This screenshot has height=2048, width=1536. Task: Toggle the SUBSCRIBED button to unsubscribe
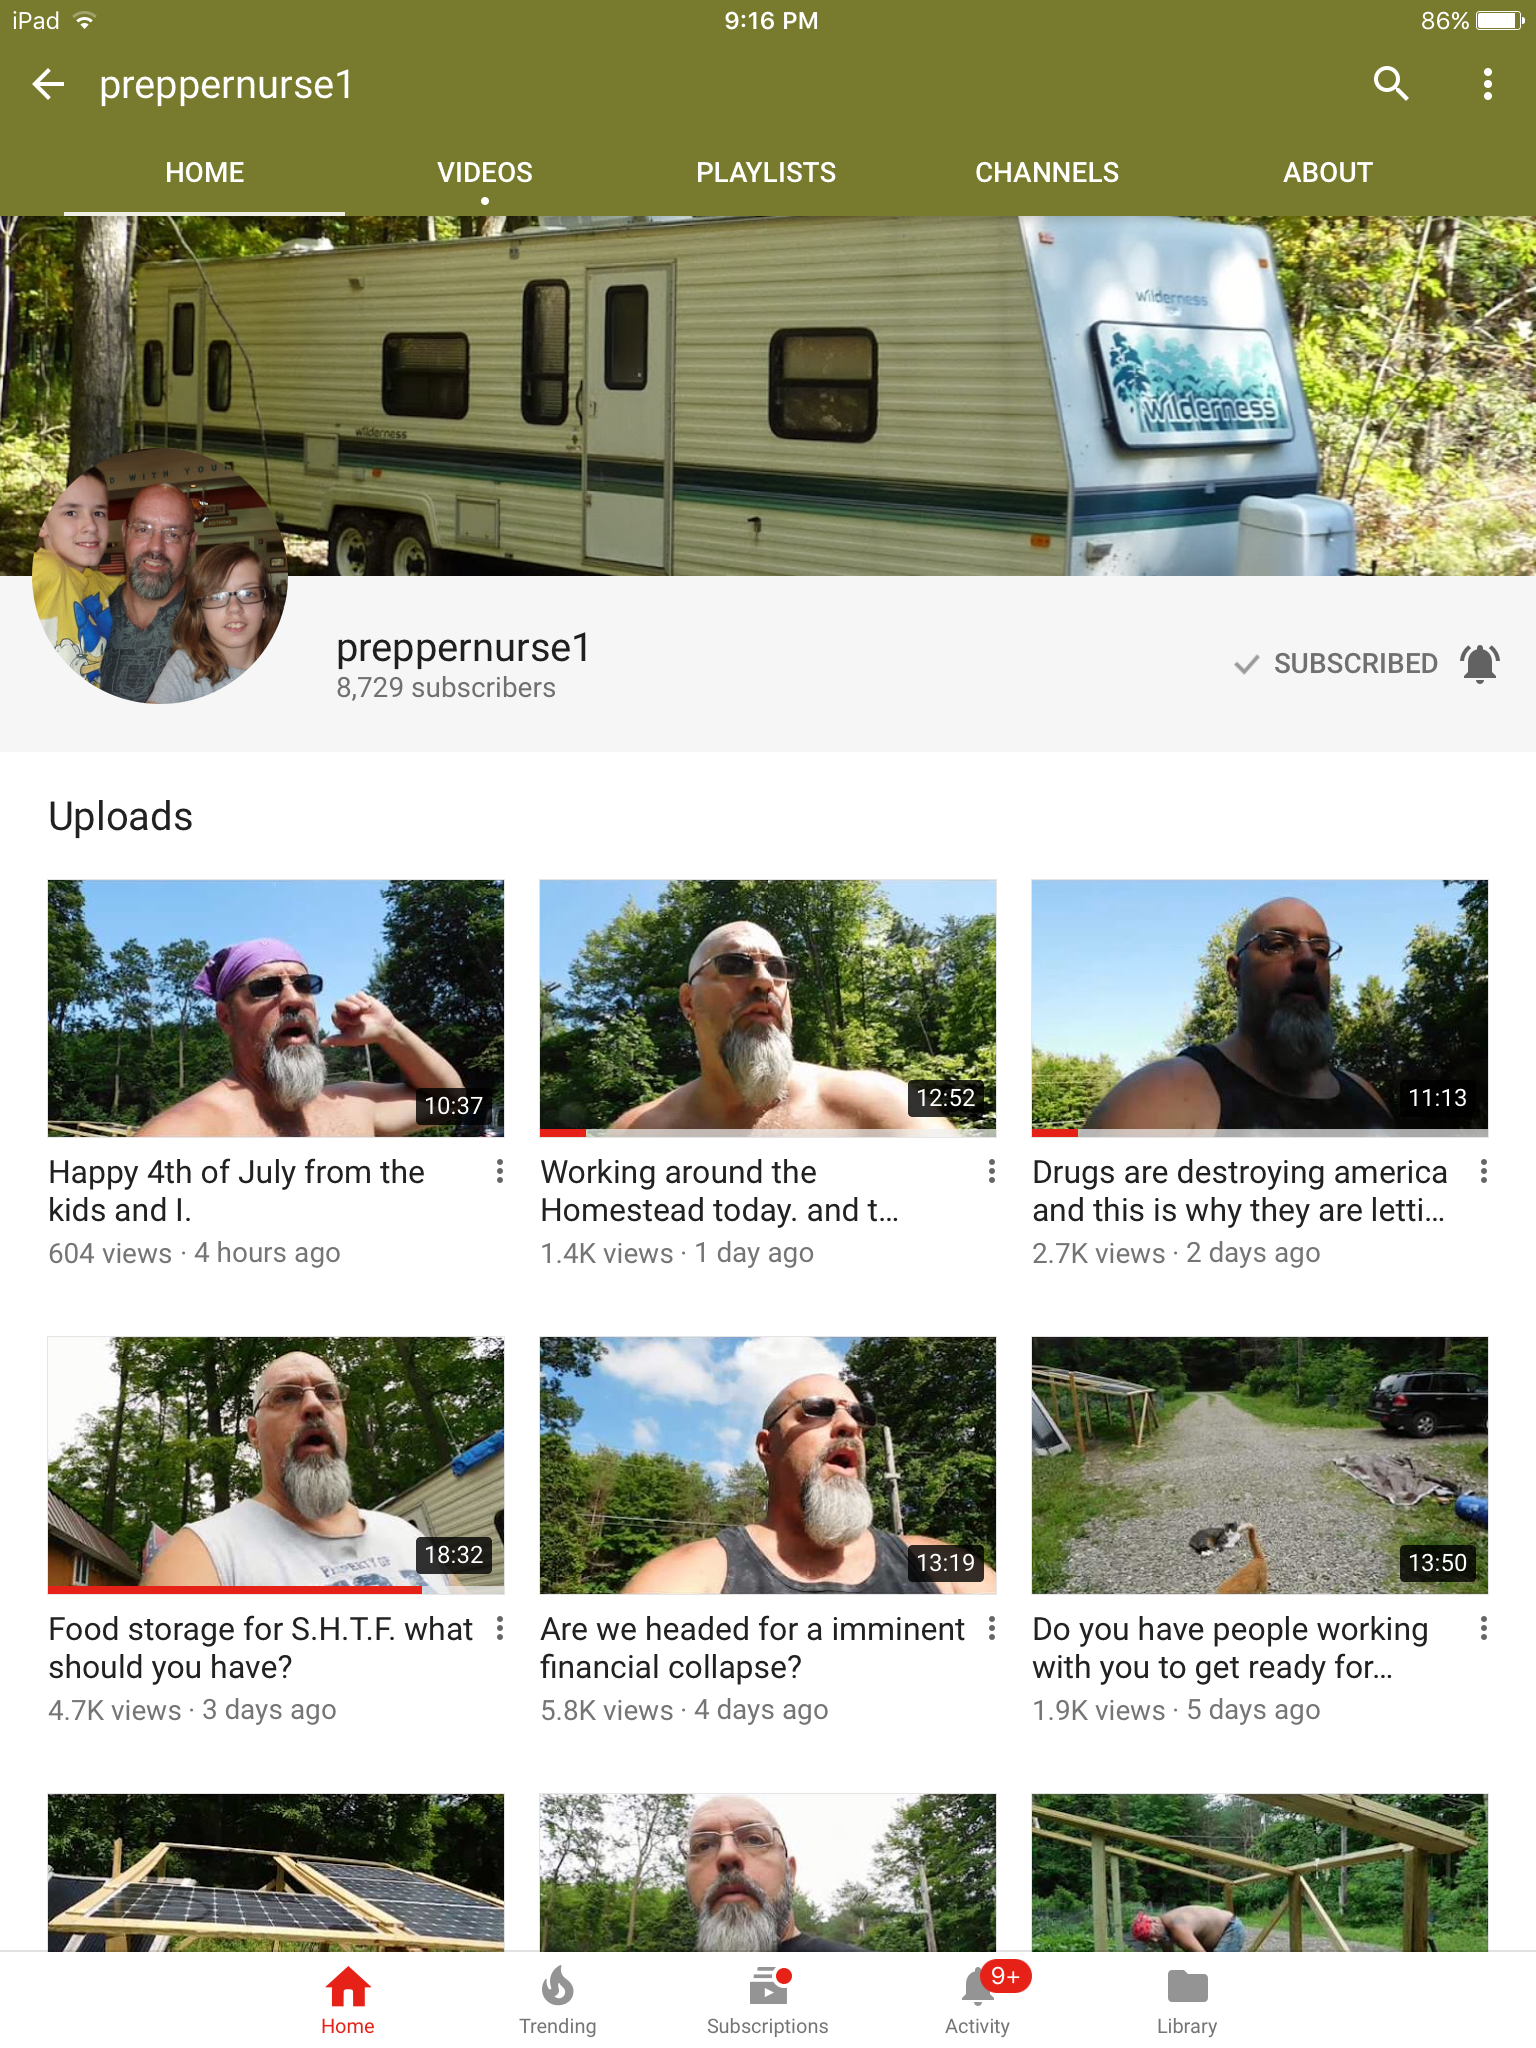(x=1337, y=663)
